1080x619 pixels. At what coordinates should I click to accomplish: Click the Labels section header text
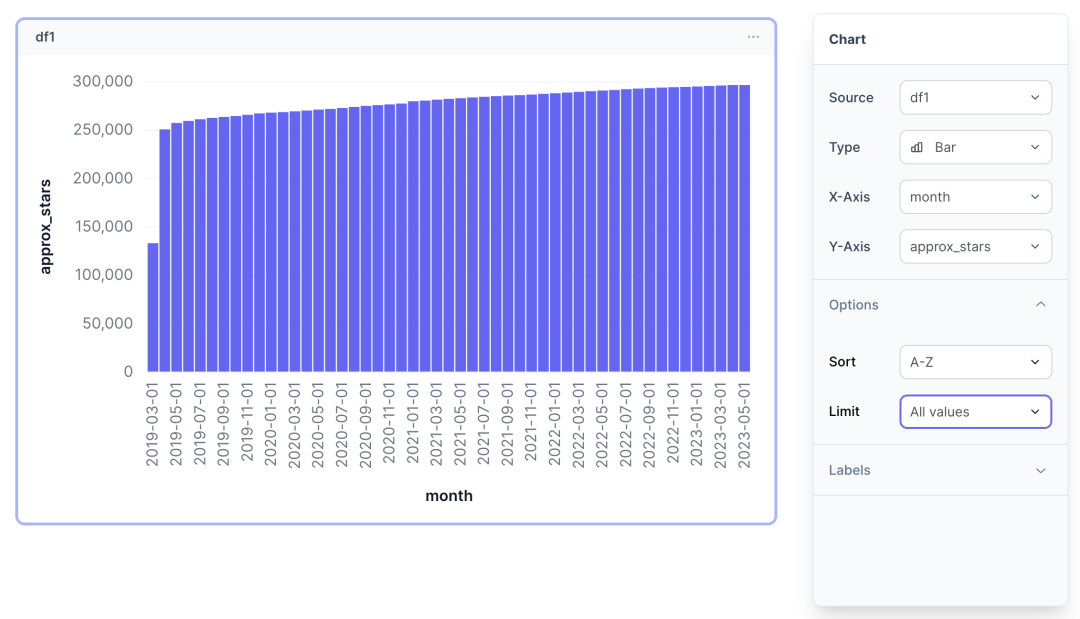click(x=849, y=470)
